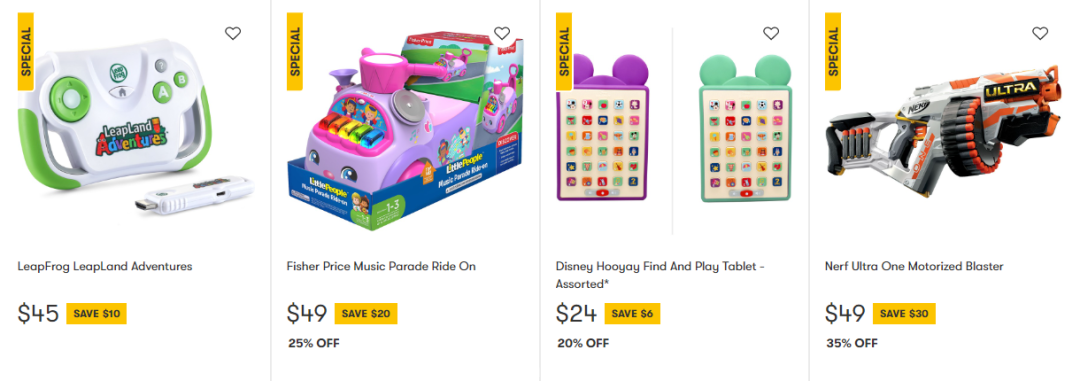The image size is (1080, 381).
Task: Select the $49 price of Nerf blaster
Action: 845,313
